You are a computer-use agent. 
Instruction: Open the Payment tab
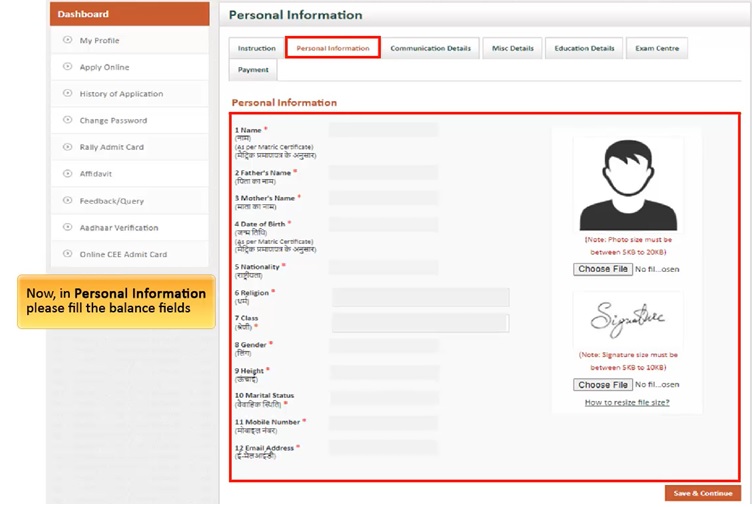(x=253, y=70)
